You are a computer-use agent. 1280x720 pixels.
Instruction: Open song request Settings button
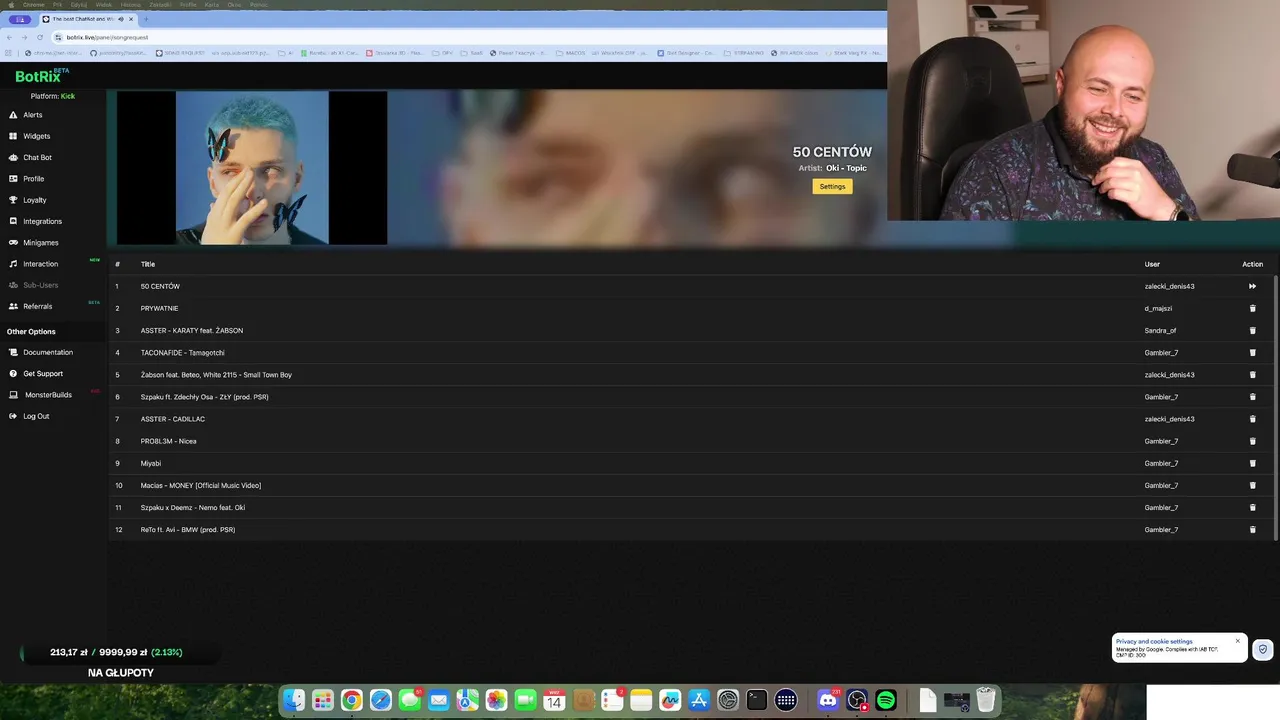(832, 187)
